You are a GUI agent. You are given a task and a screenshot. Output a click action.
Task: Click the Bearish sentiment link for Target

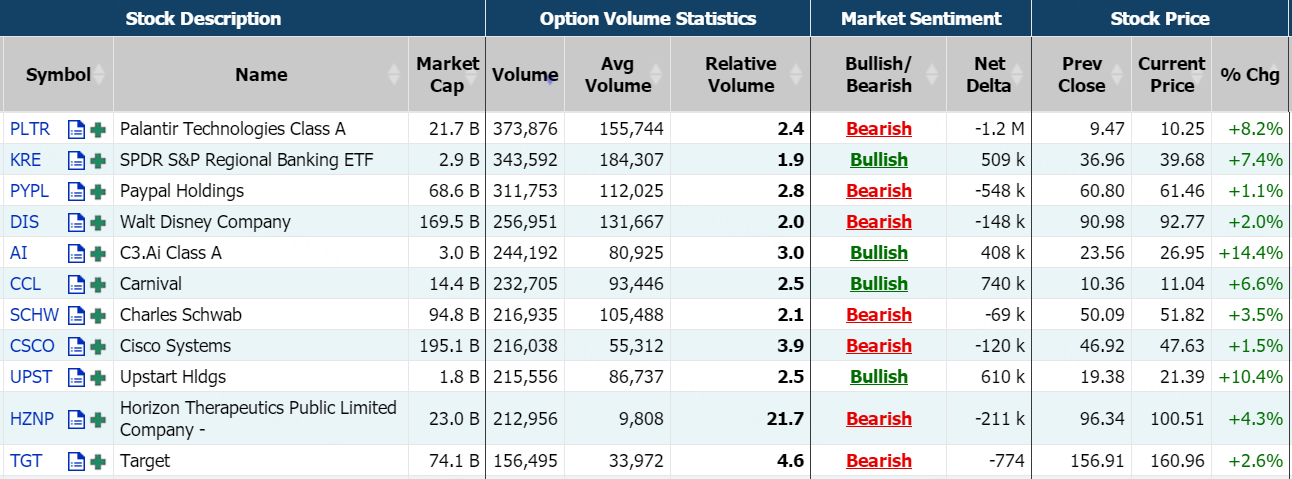point(878,461)
